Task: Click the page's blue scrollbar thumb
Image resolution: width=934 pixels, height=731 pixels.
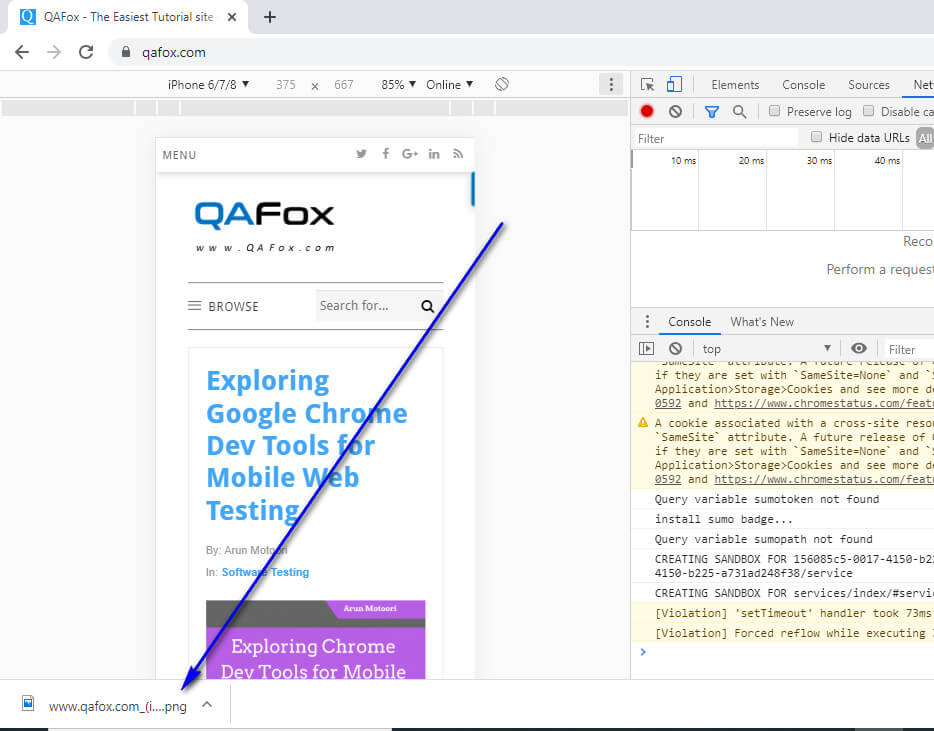Action: (473, 189)
